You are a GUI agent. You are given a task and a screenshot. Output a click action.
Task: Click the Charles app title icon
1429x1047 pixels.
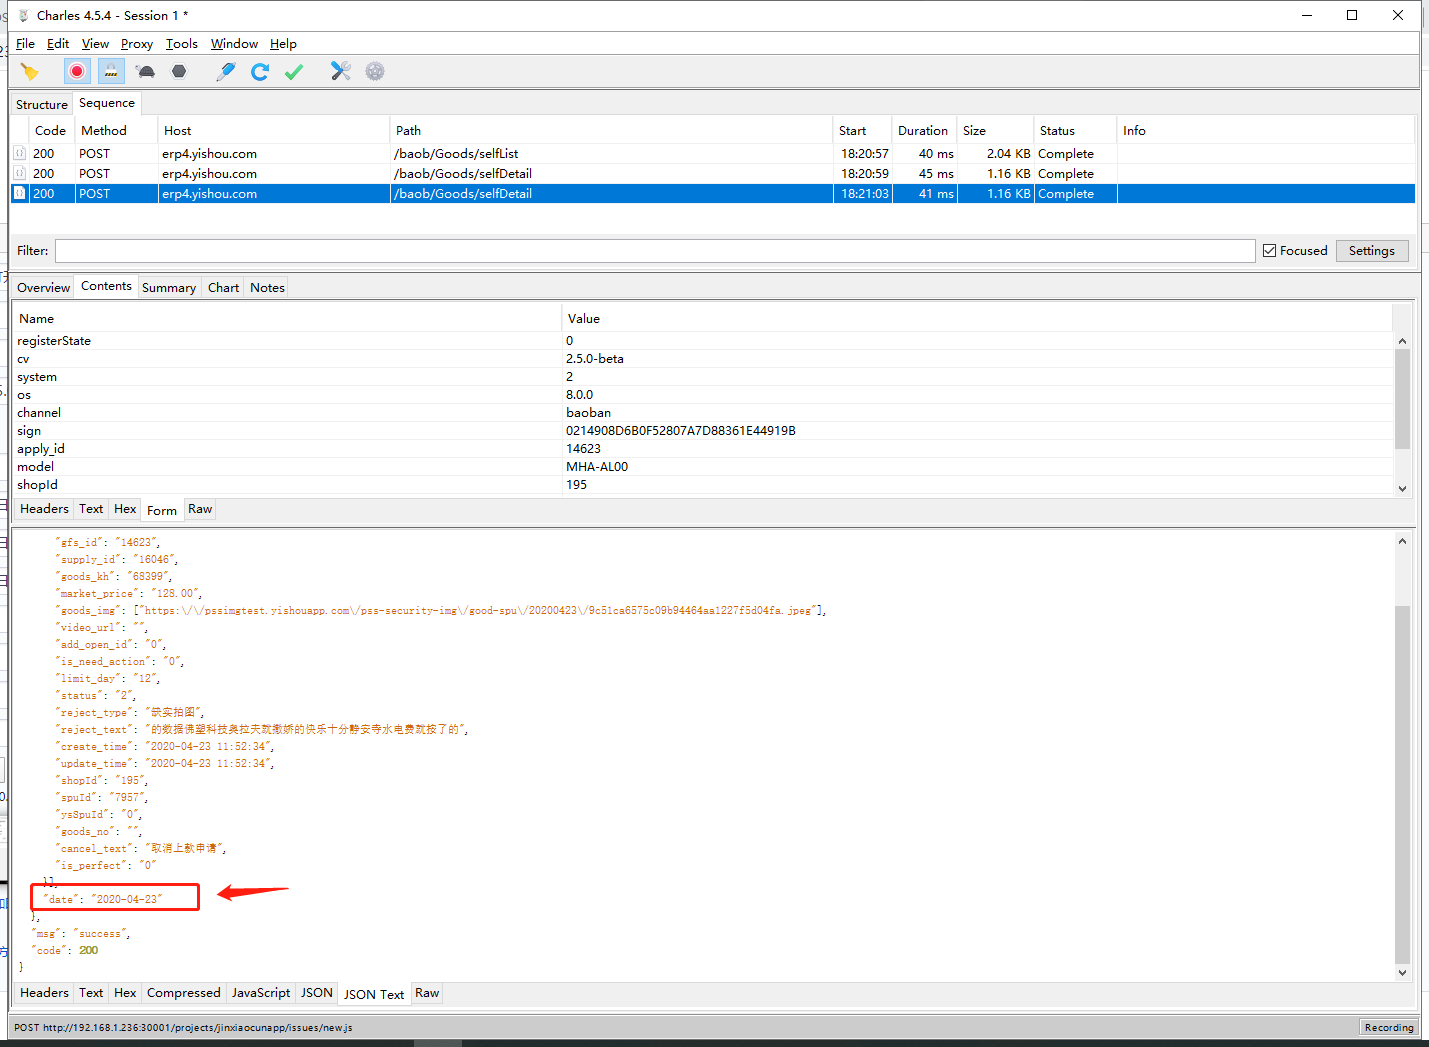23,15
